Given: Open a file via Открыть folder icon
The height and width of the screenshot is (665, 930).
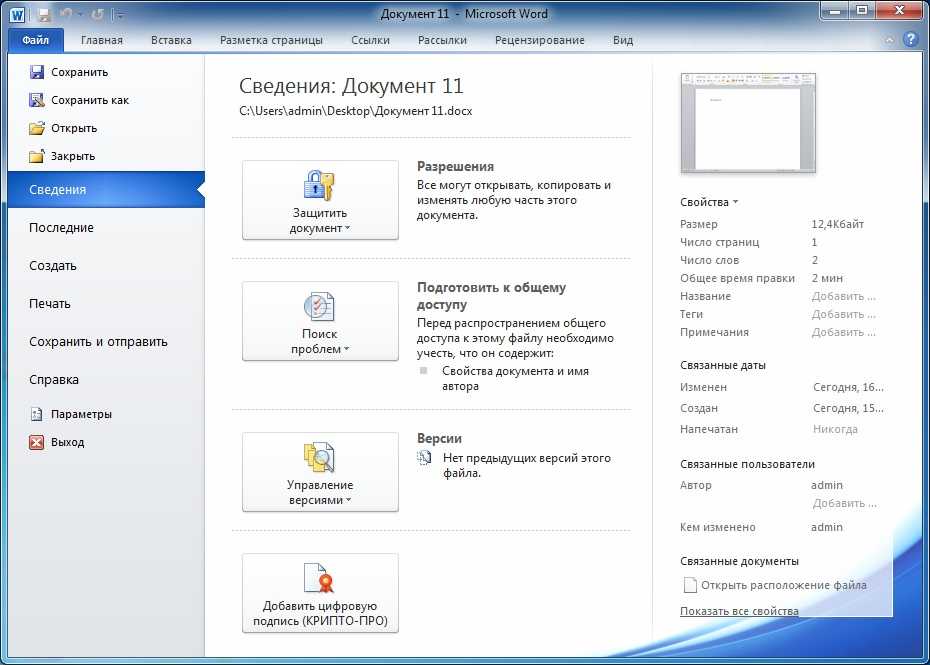Looking at the screenshot, I should tap(37, 128).
